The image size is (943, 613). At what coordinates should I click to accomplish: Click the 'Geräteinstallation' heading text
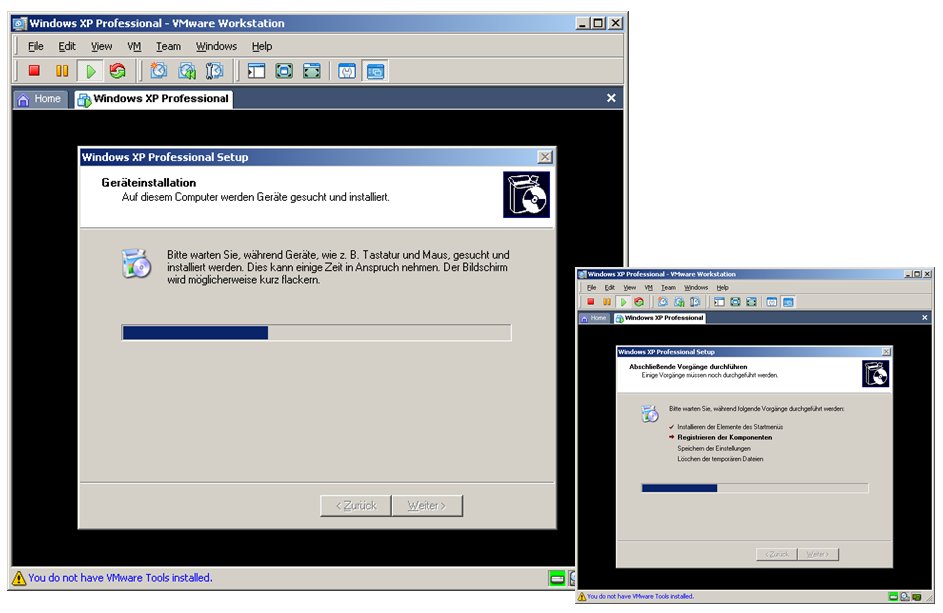pyautogui.click(x=149, y=182)
